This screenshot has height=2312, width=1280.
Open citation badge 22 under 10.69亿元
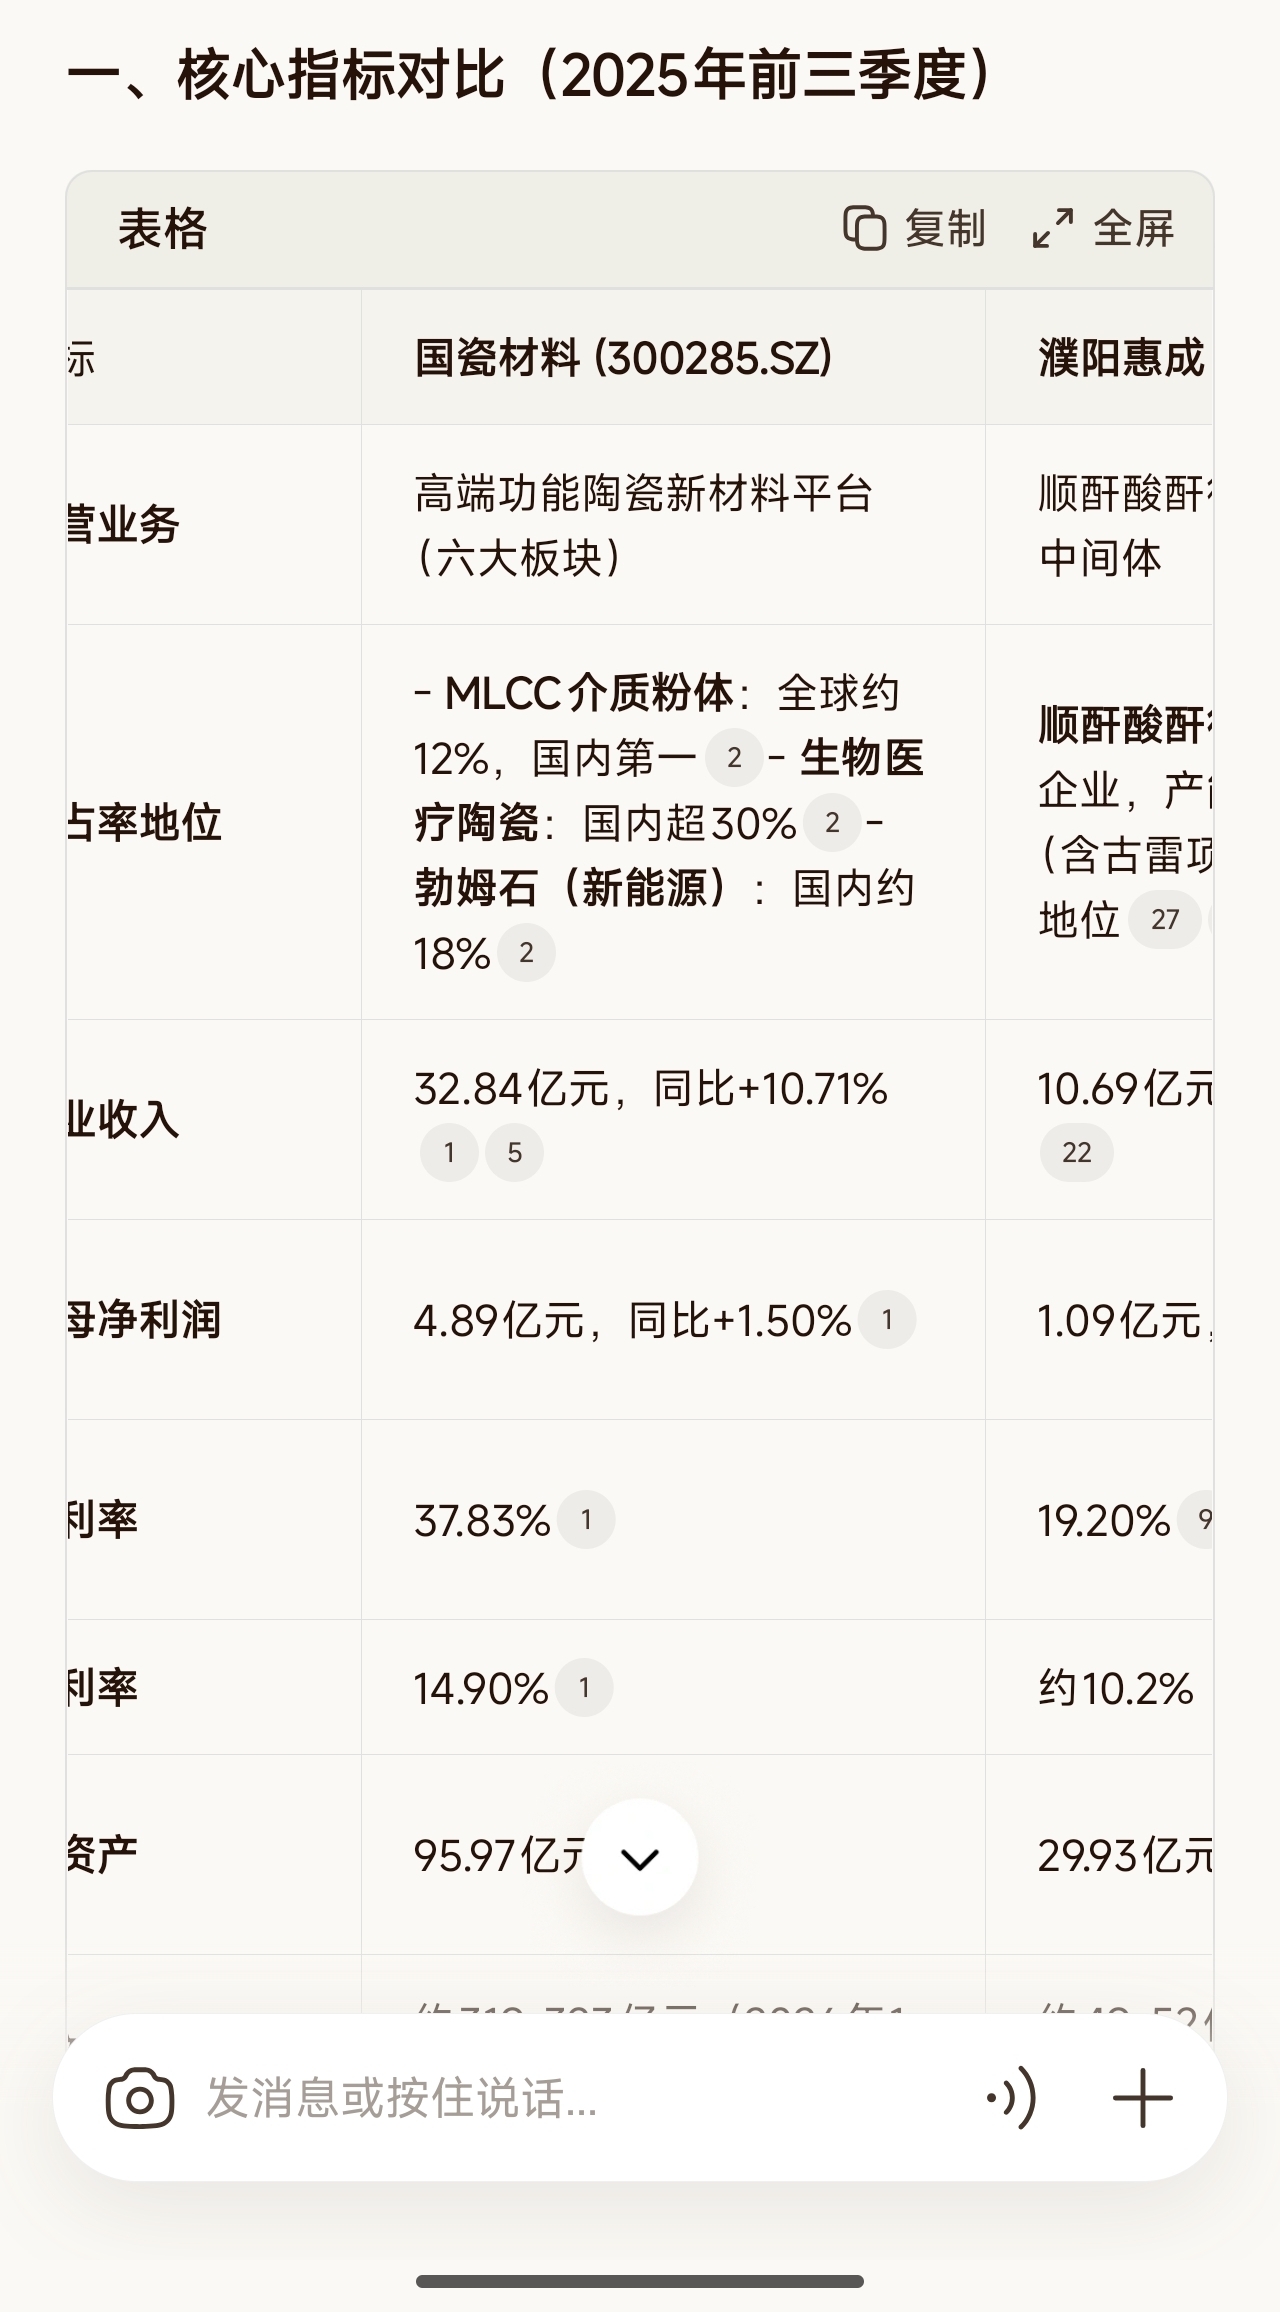[x=1077, y=1152]
